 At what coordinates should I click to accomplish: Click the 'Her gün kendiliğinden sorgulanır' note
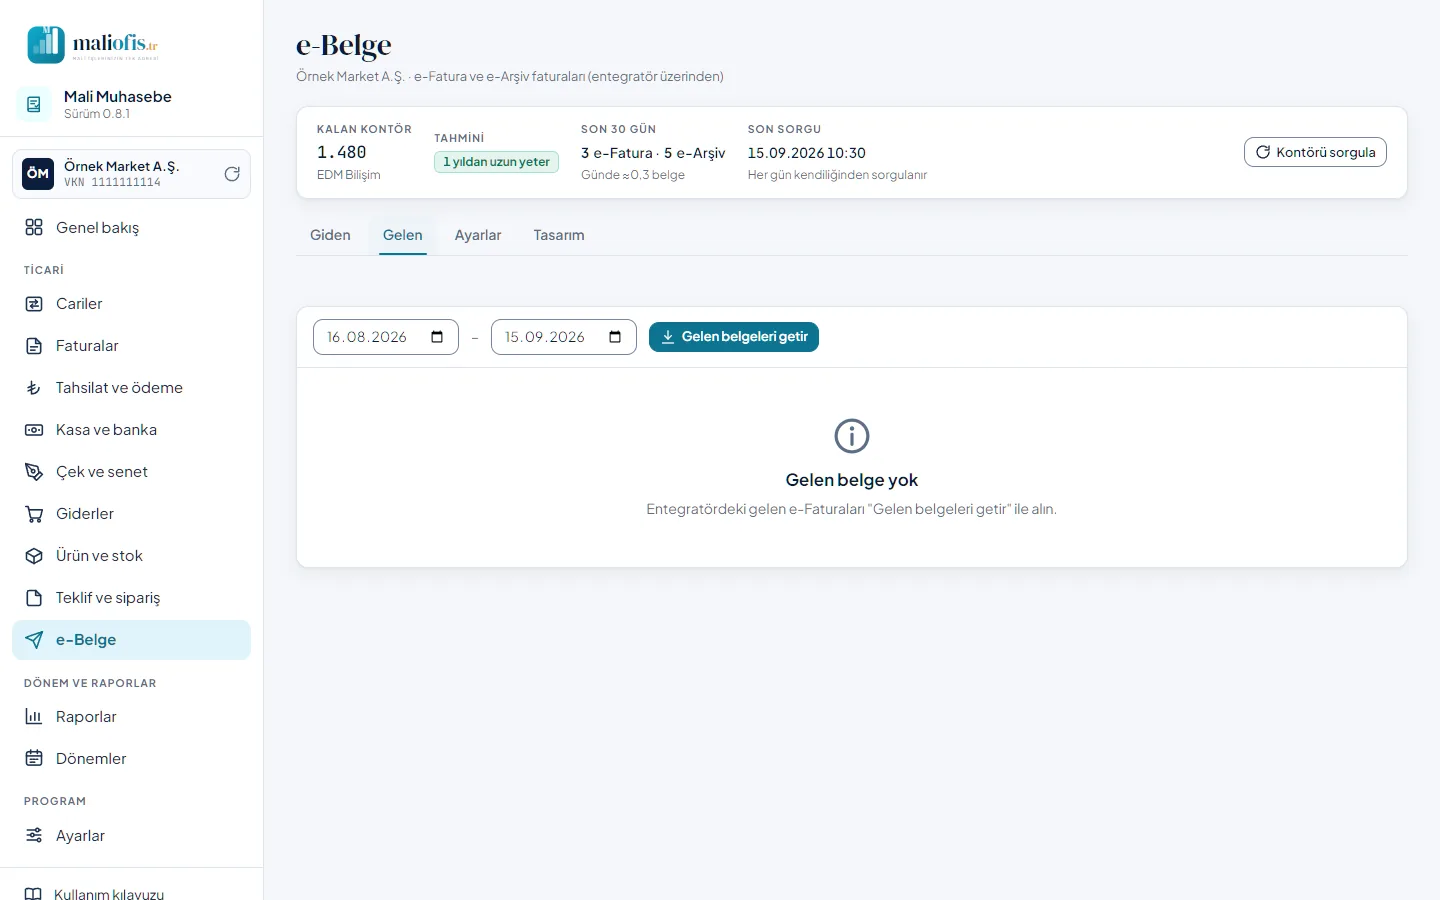(838, 175)
